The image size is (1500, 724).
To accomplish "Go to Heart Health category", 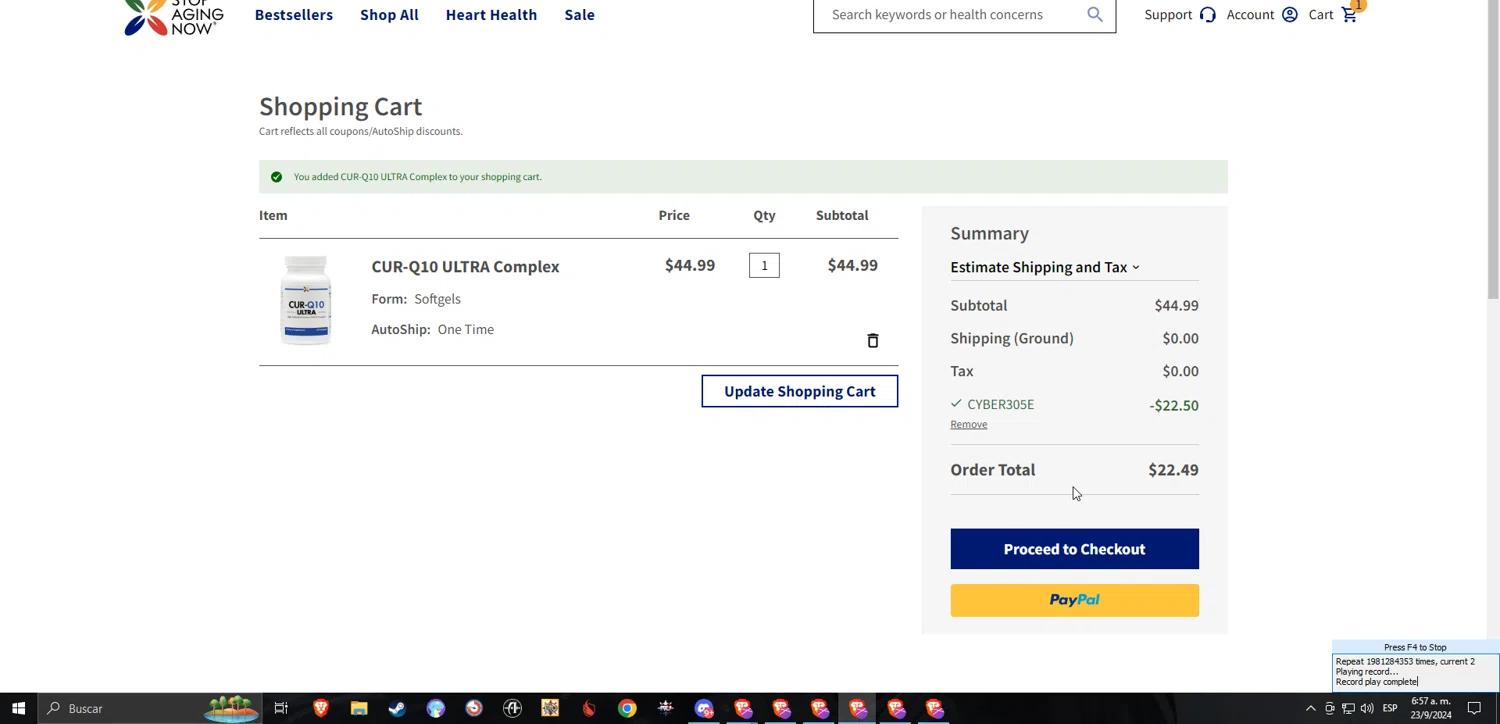I will [491, 15].
